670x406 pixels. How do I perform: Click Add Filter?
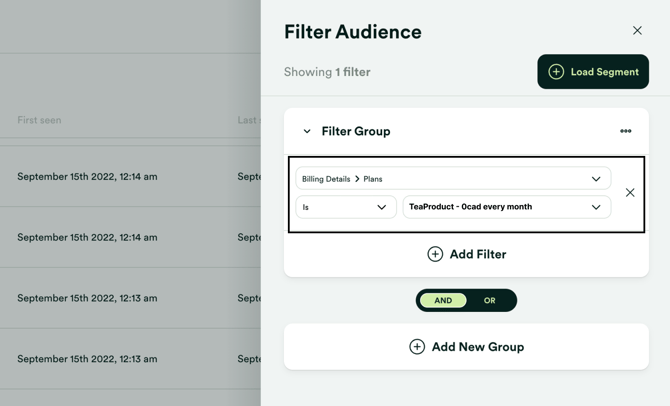(467, 254)
